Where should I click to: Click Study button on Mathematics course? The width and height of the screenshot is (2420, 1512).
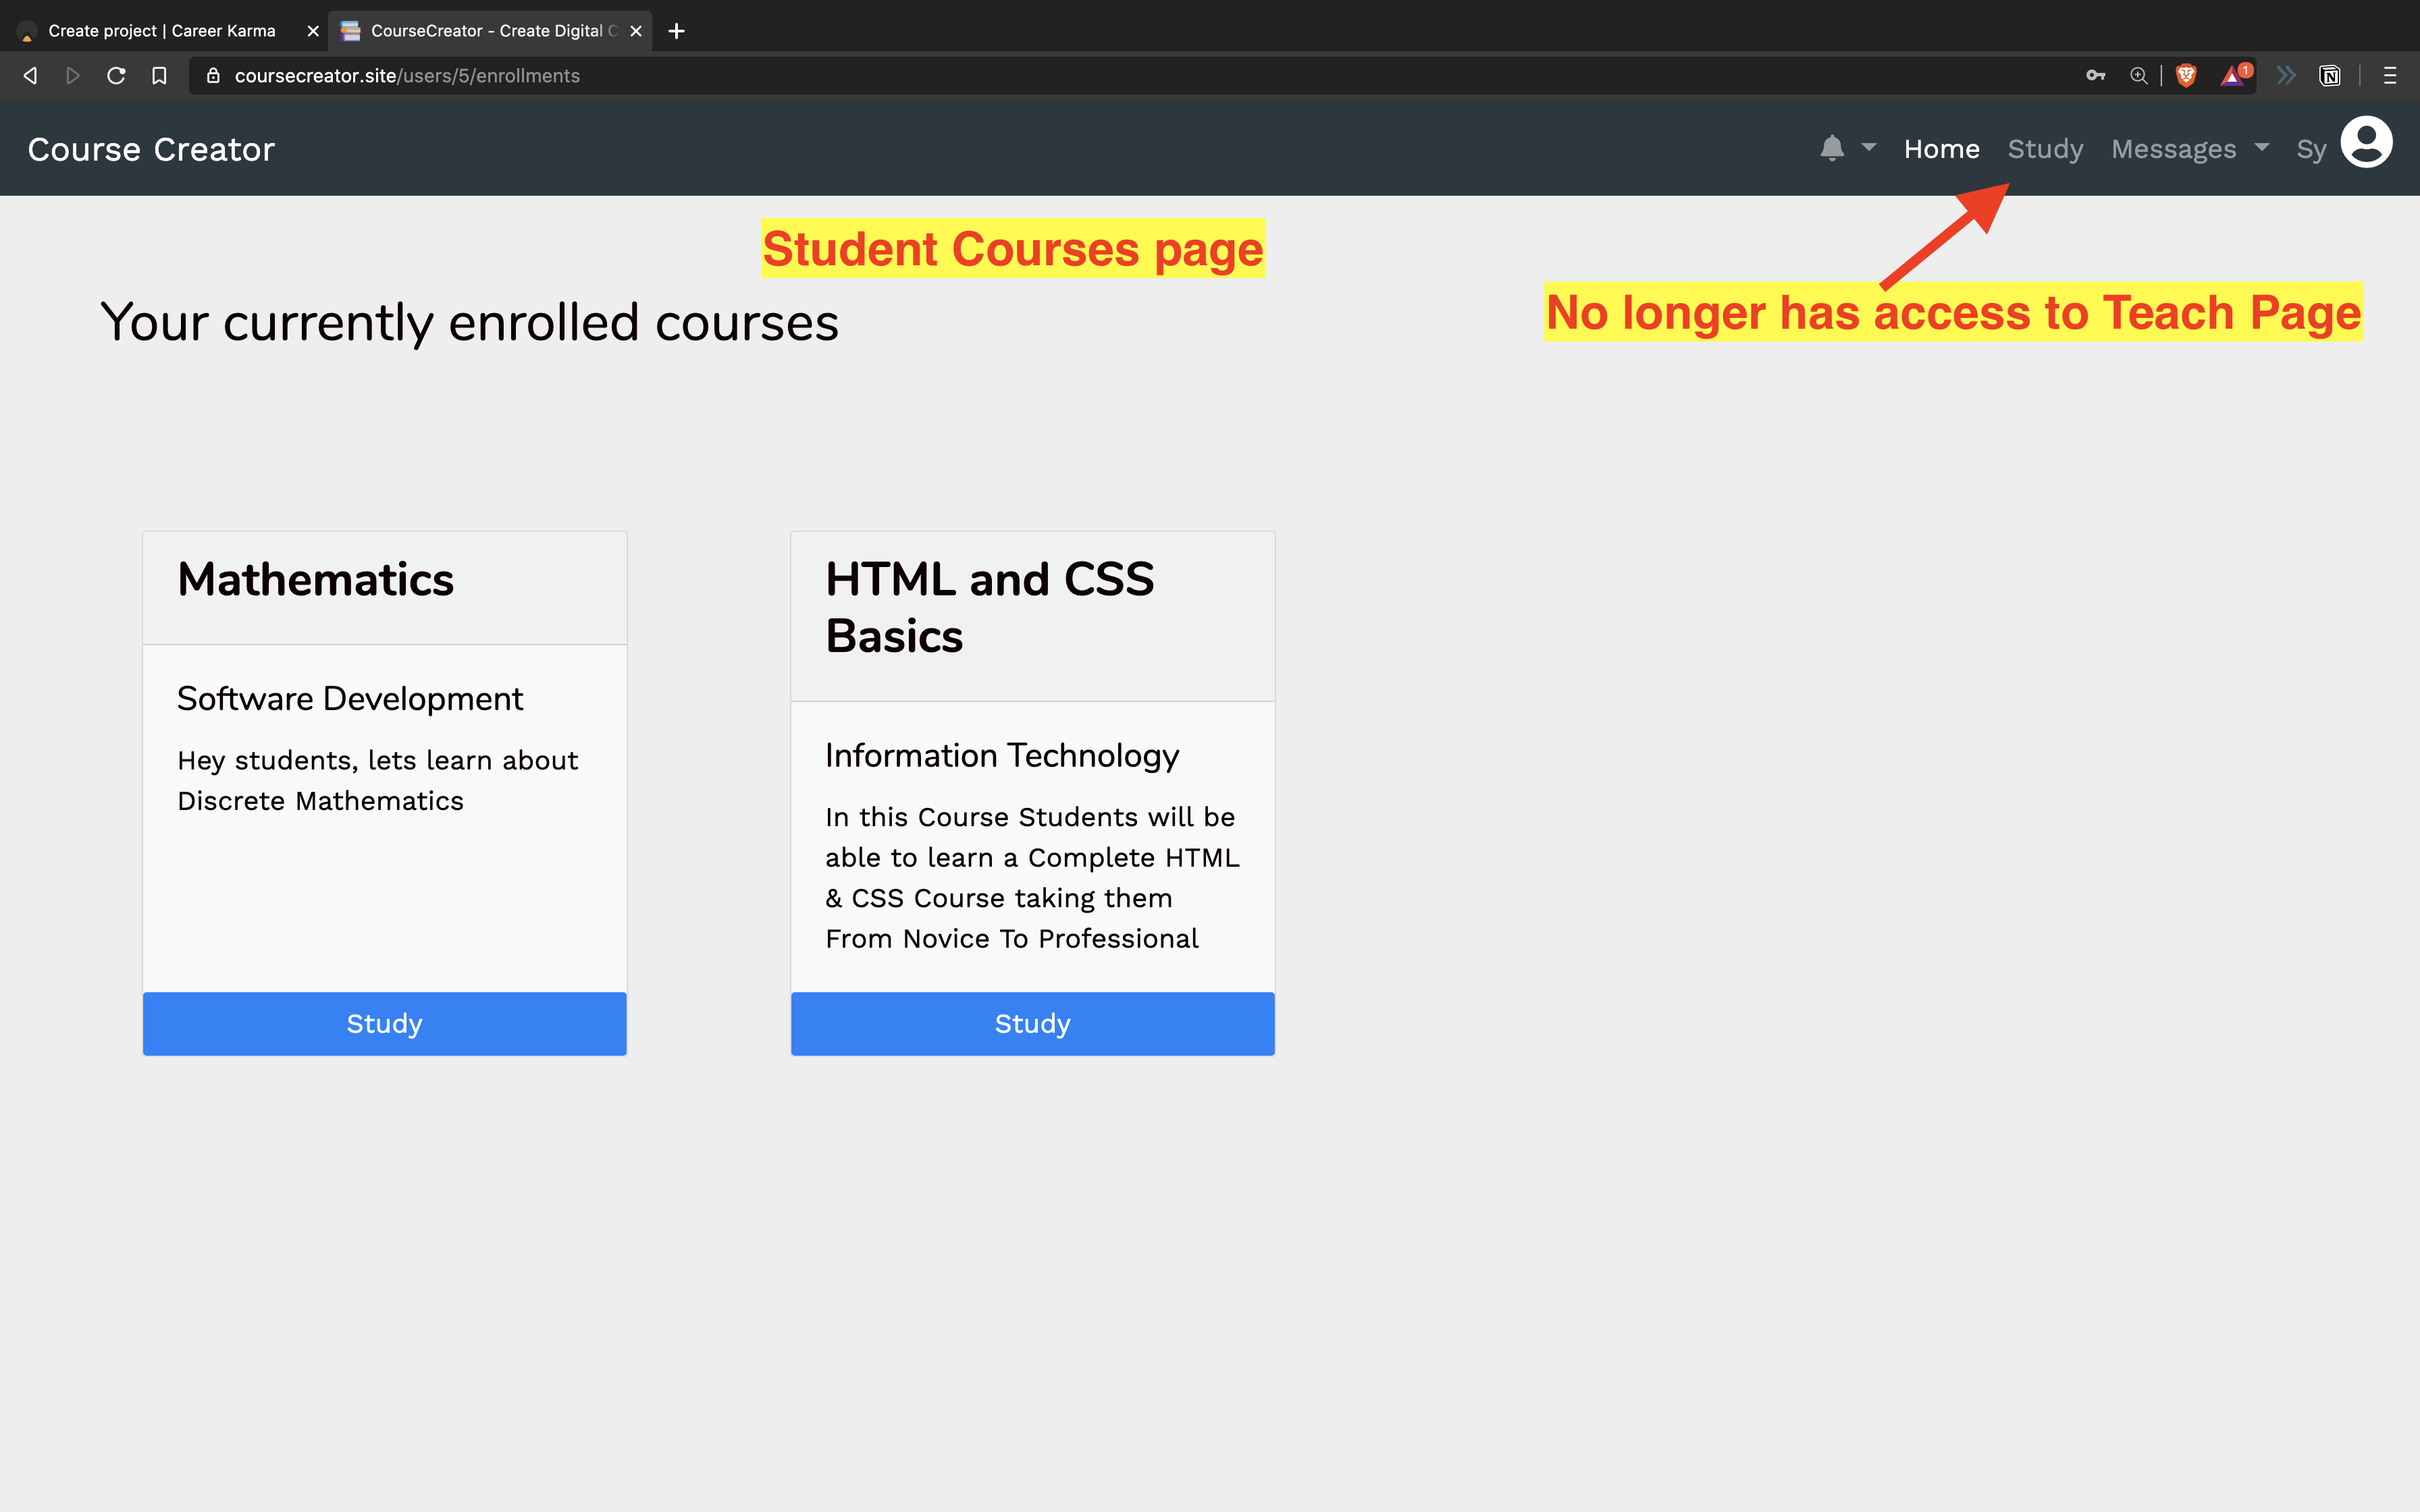click(x=384, y=1023)
